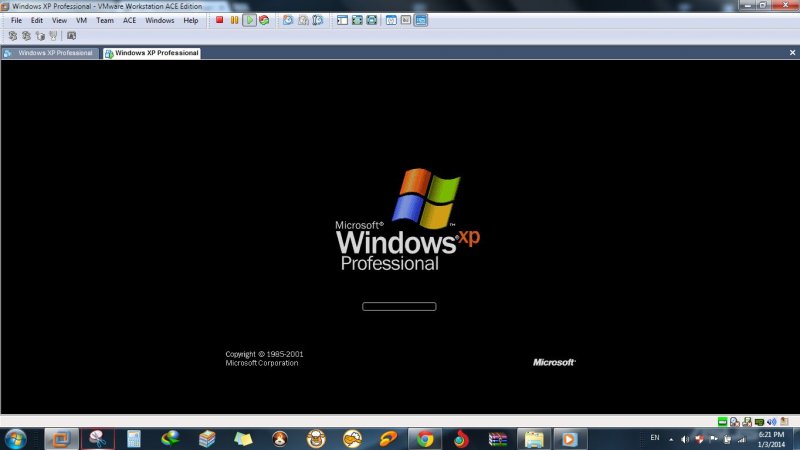Click the floppy device status icon
800x450 pixels.
[x=747, y=421]
